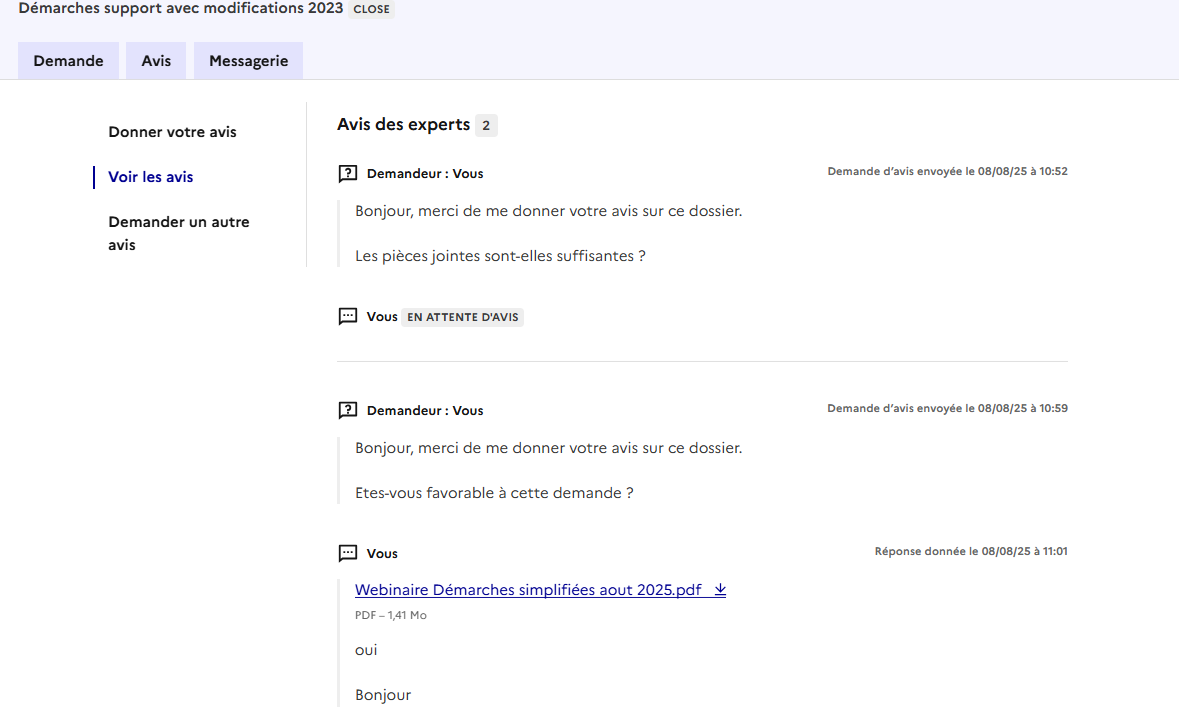
Task: Click the 'EN ATTENTE D'AVIS' badge
Action: point(462,317)
